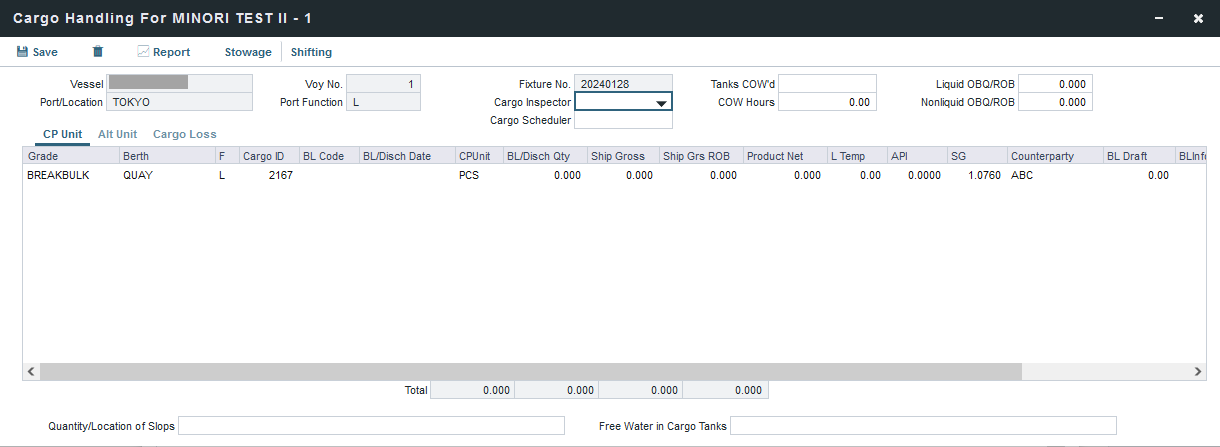Open the Report chart icon
The image size is (1220, 447).
[x=143, y=52]
